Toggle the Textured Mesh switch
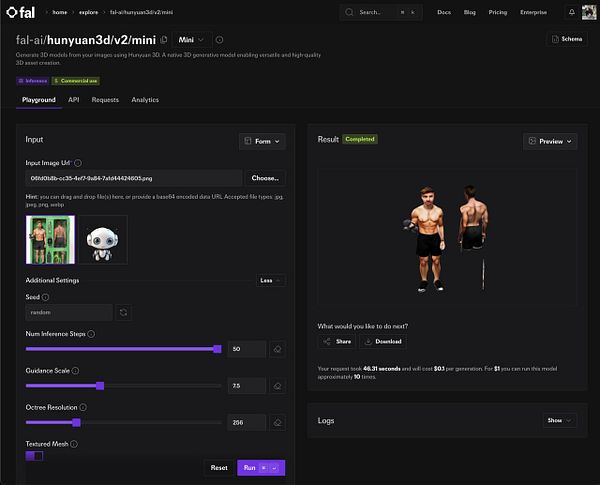 (x=34, y=456)
